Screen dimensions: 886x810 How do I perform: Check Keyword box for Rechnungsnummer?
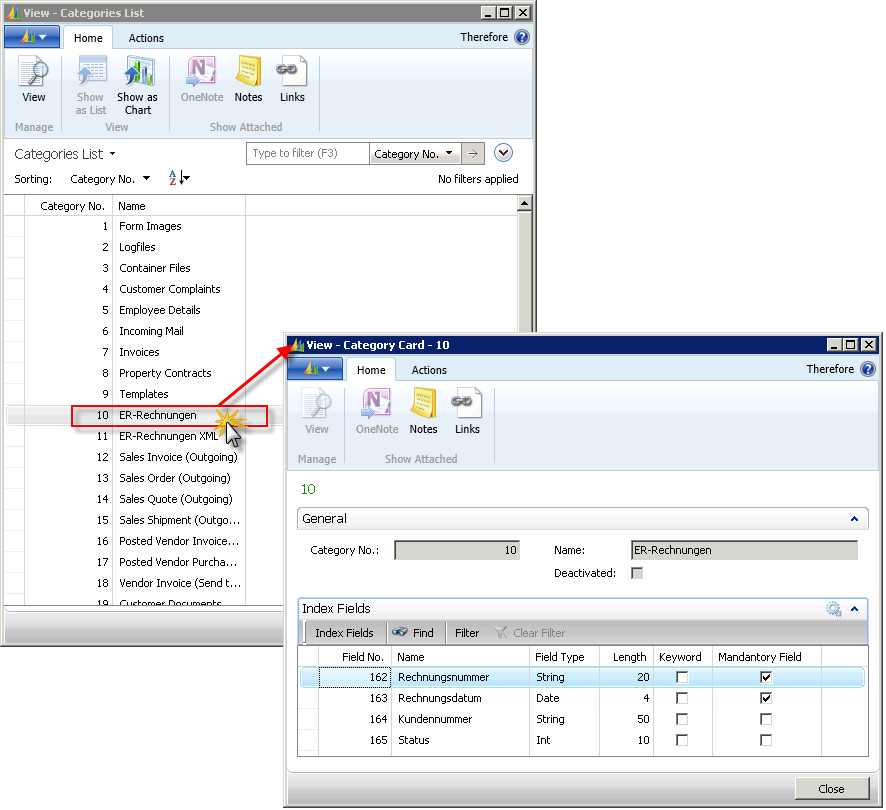(682, 678)
